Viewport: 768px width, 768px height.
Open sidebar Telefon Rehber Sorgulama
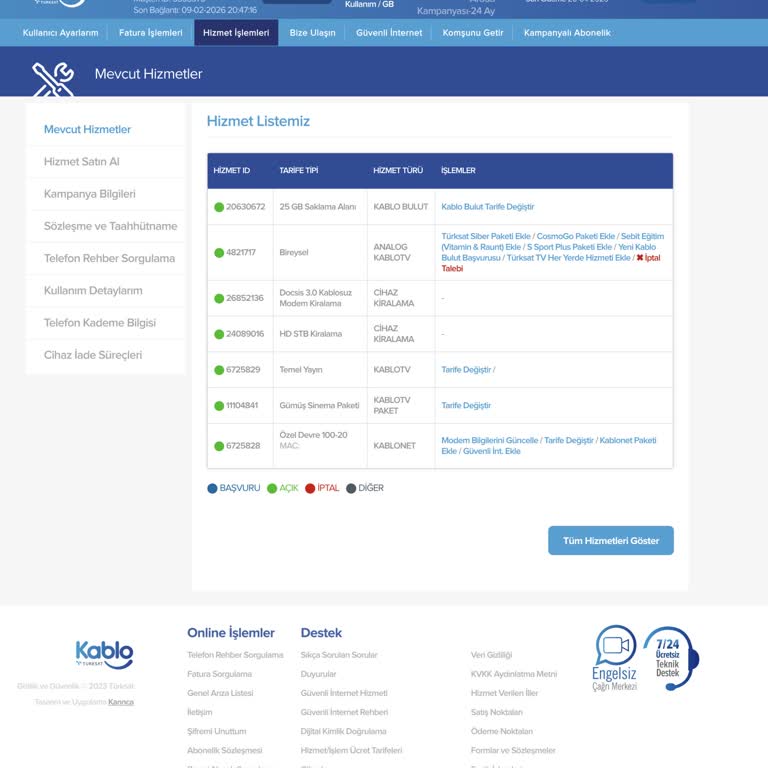coord(109,259)
